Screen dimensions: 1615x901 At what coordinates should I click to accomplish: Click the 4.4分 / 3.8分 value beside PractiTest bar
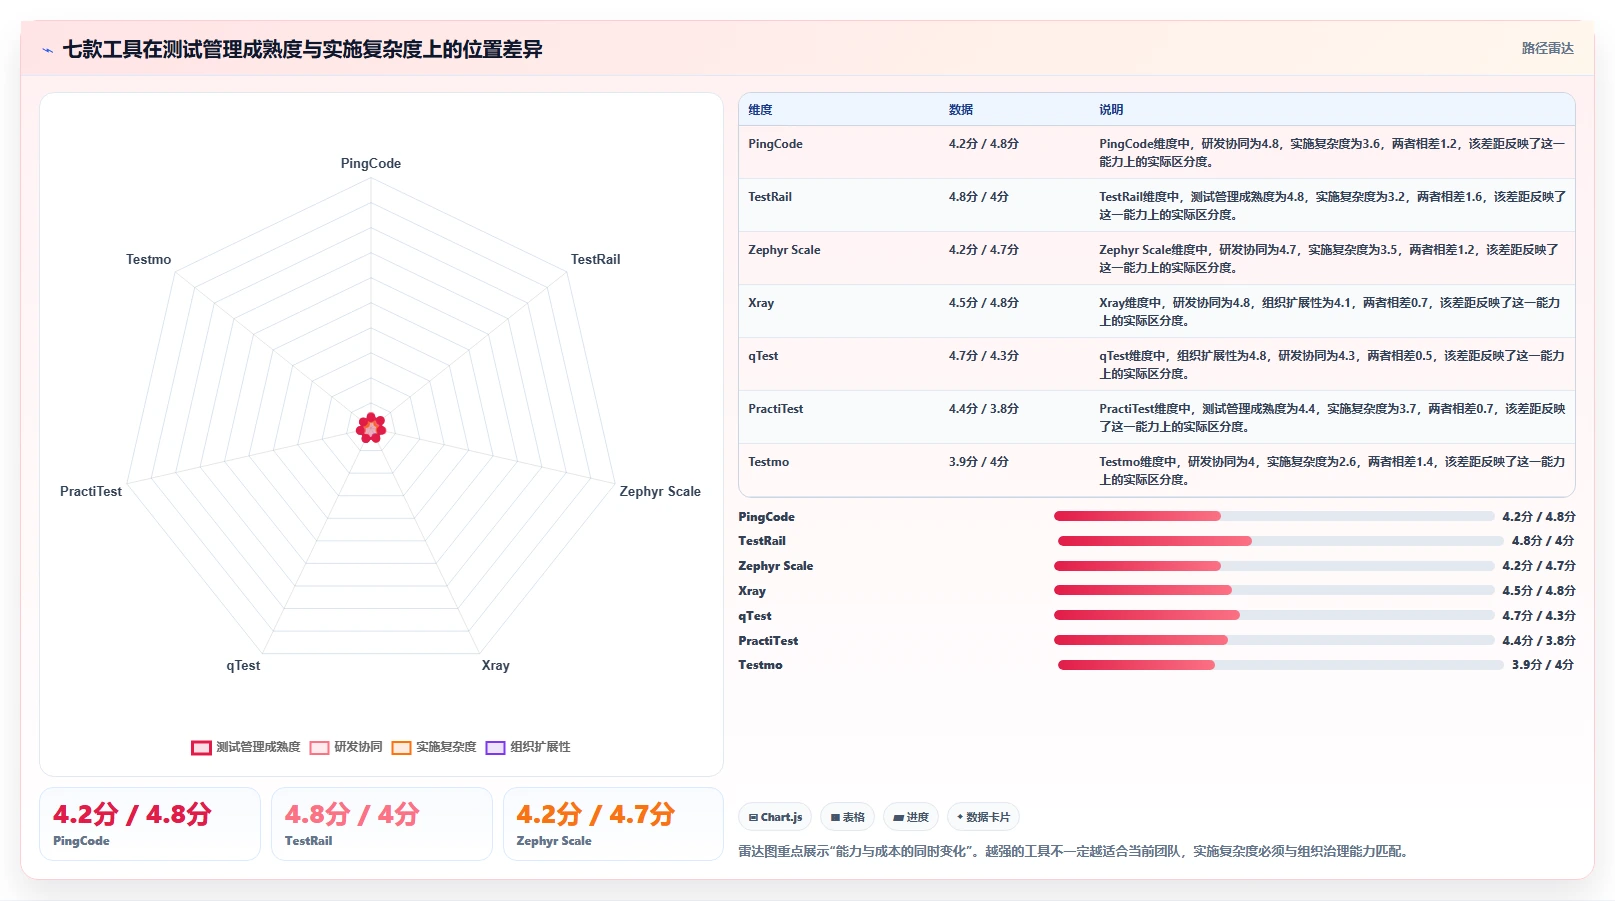click(1539, 641)
